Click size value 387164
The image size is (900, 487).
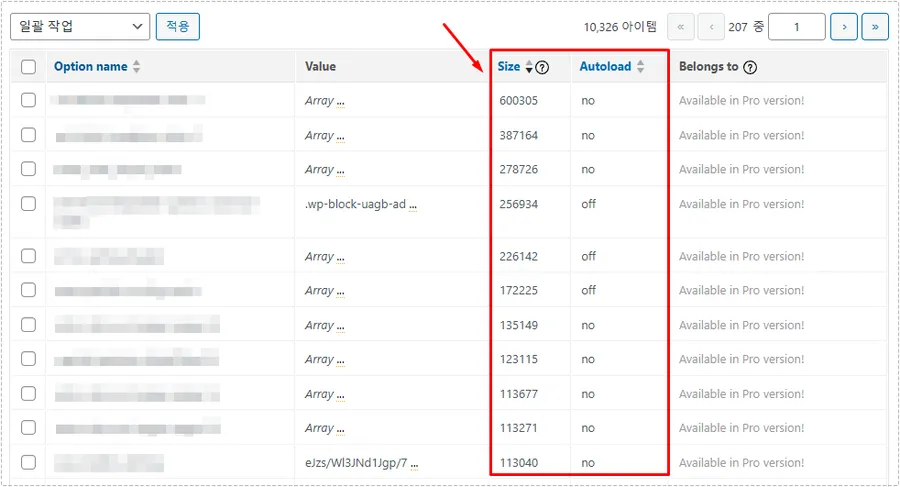518,136
